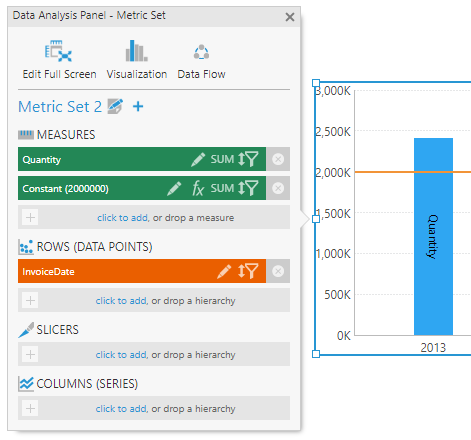This screenshot has height=440, width=471.
Task: Click plus box under Rows (Data Points)
Action: tap(30, 300)
